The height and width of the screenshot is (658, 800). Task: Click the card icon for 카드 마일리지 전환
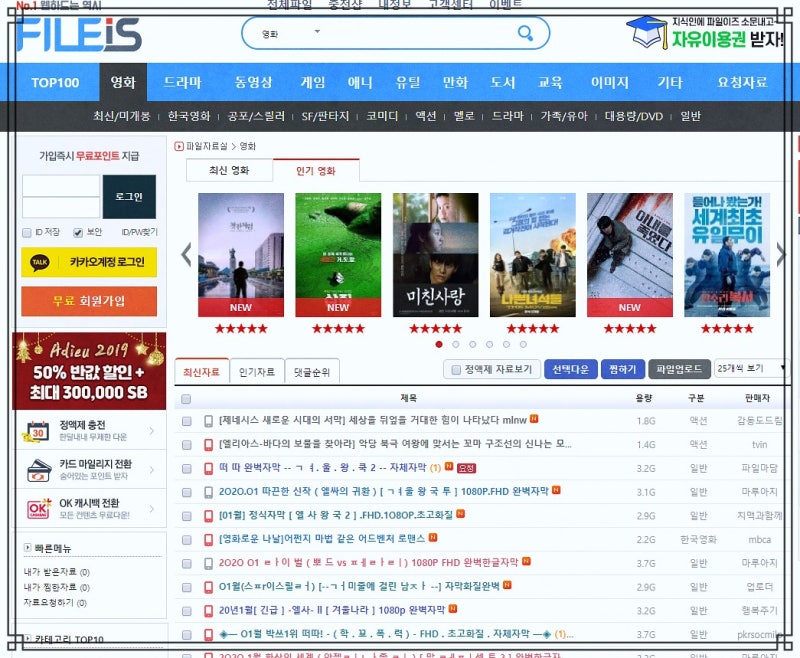[x=38, y=470]
